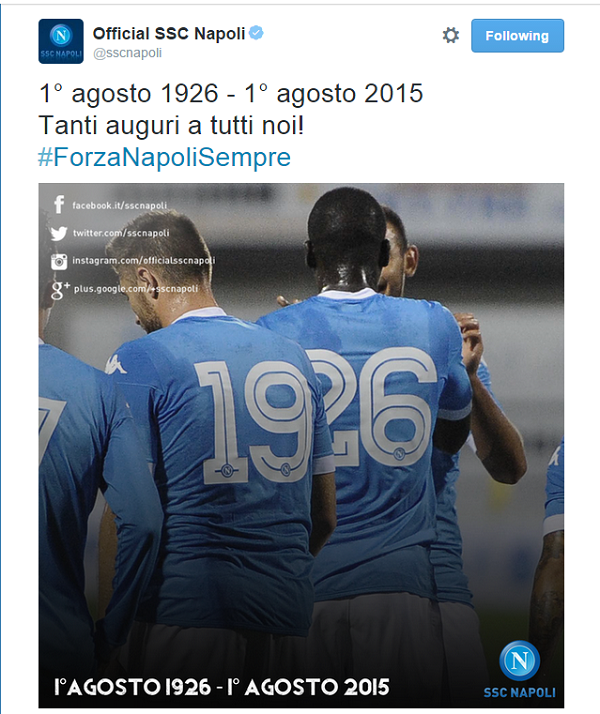Click the Facebook icon in the image
Image resolution: width=600 pixels, height=714 pixels.
tap(59, 205)
